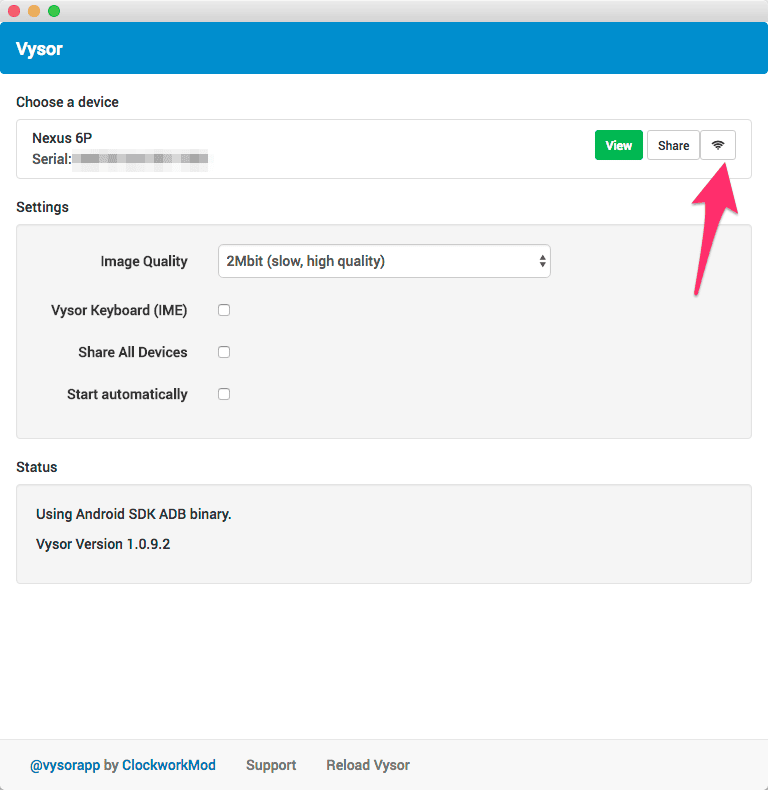Click the Vysor title in header
The image size is (768, 790).
click(x=39, y=49)
